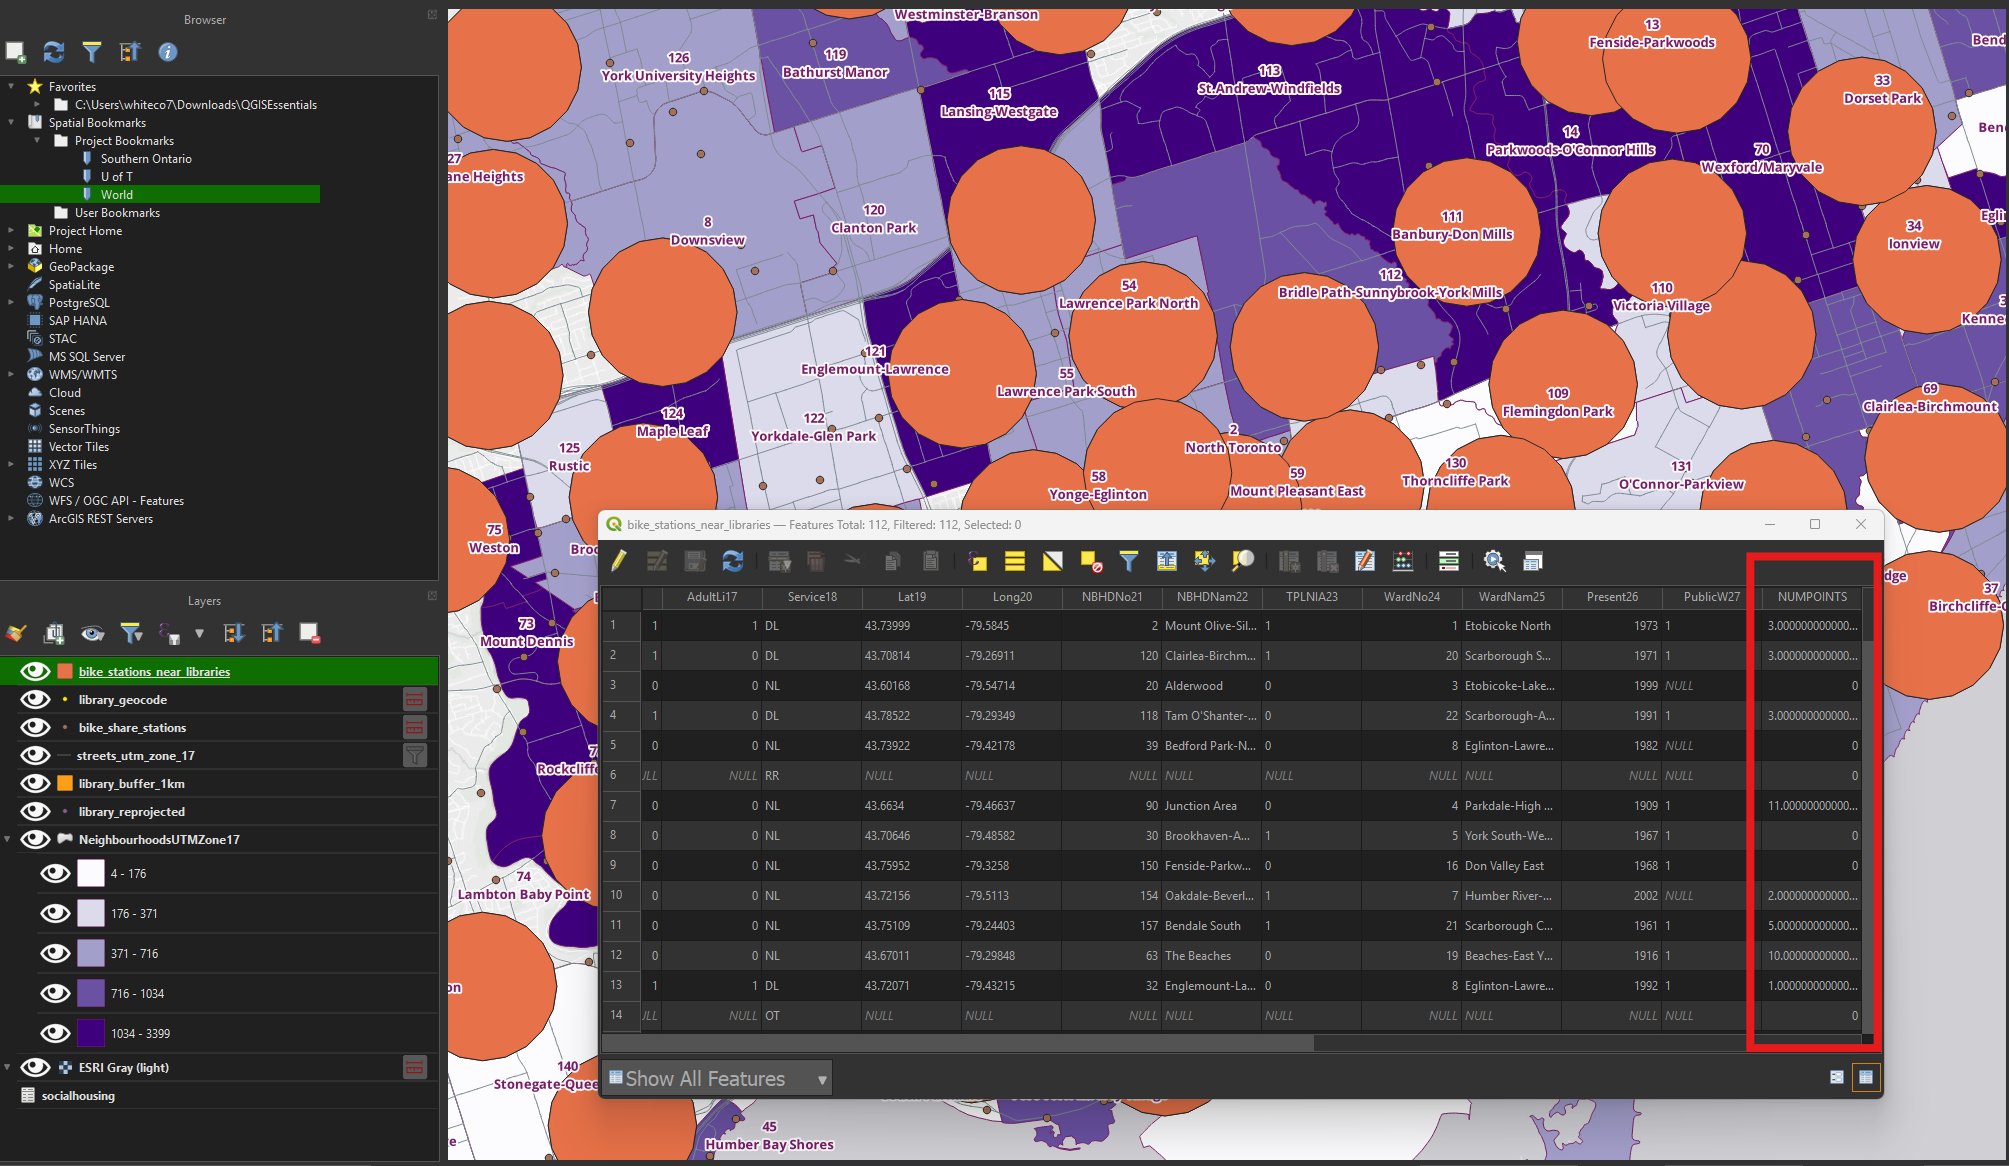Click the 1034 - 3399 dark purple swatch
The height and width of the screenshot is (1166, 2009).
pos(91,1033)
